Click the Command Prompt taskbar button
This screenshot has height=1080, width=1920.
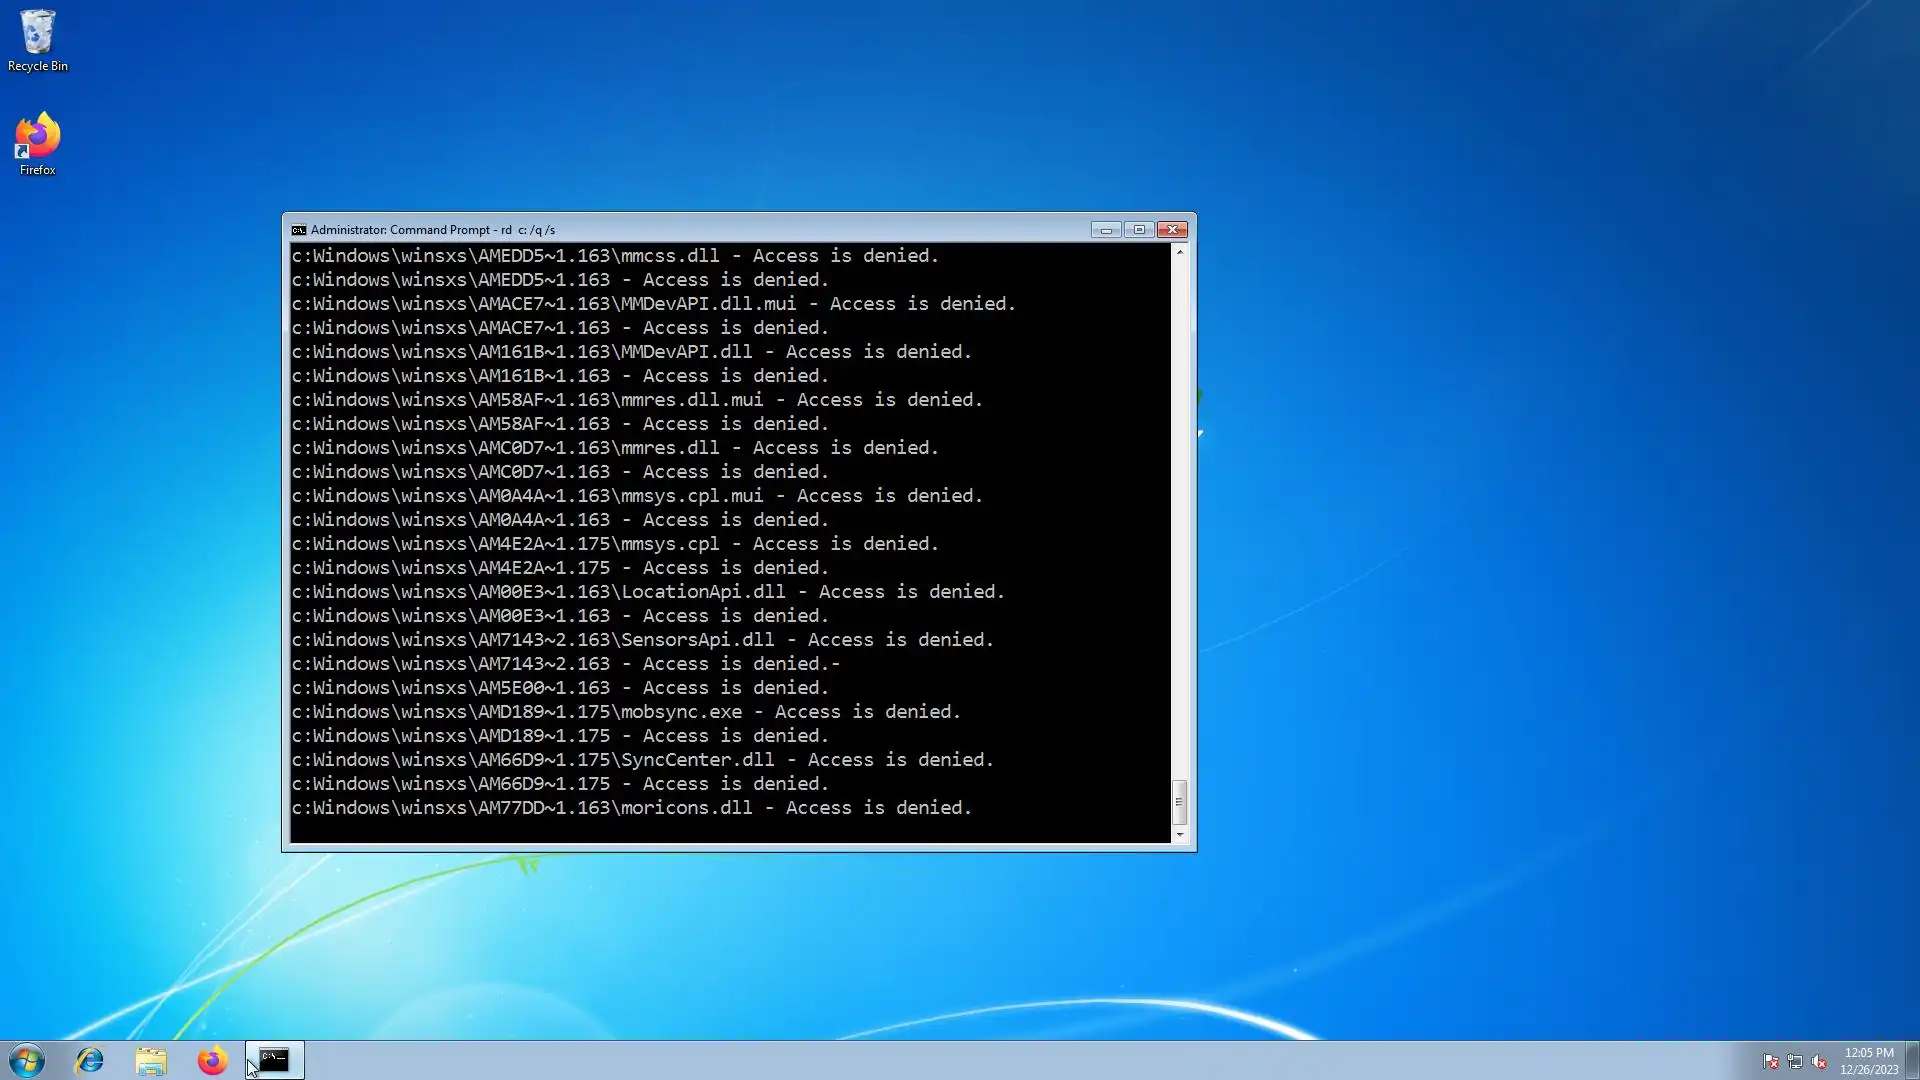[x=274, y=1060]
